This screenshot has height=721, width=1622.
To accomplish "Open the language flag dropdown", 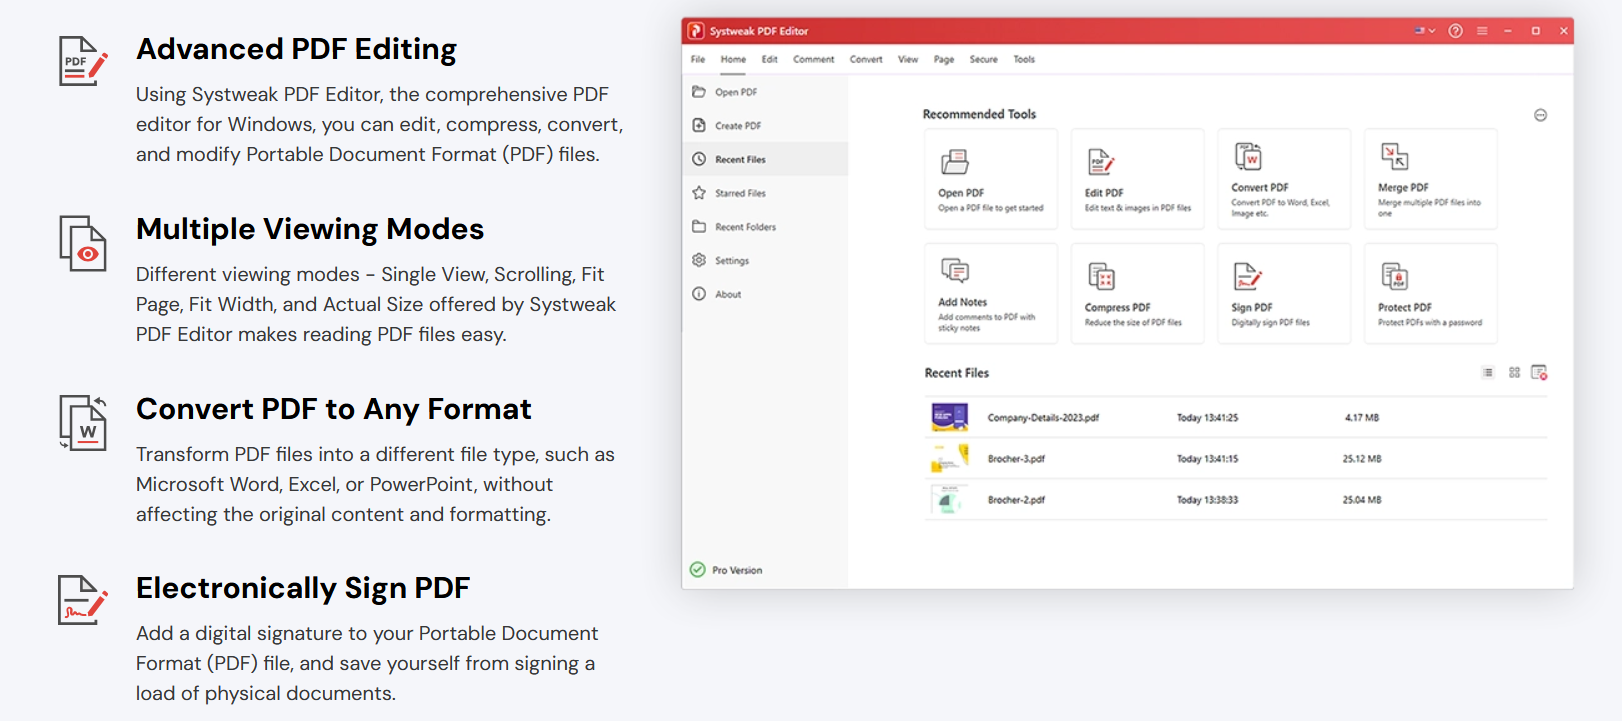I will pyautogui.click(x=1425, y=31).
